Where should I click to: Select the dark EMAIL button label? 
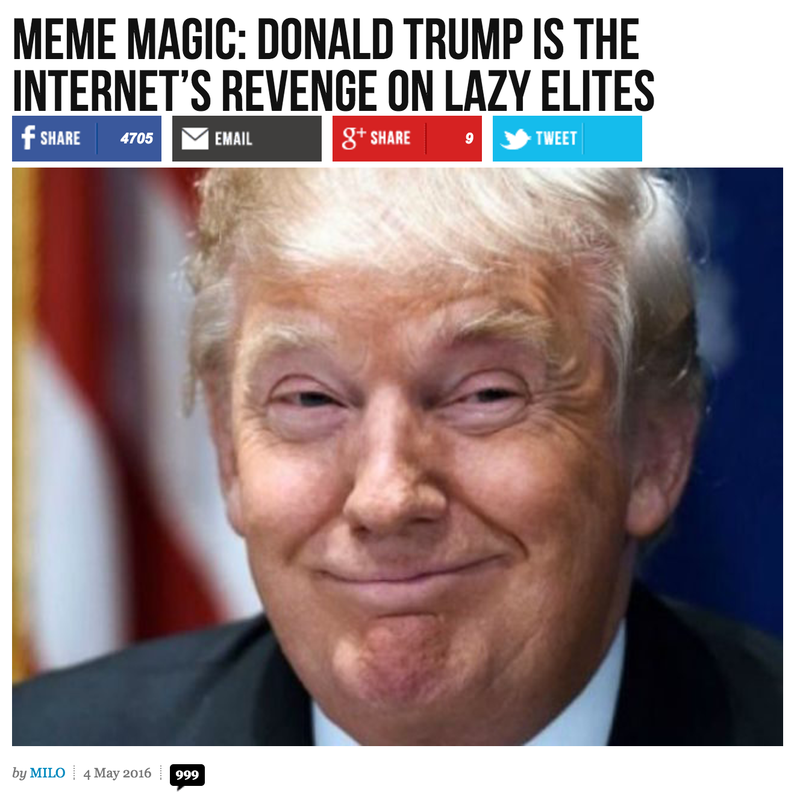(233, 138)
